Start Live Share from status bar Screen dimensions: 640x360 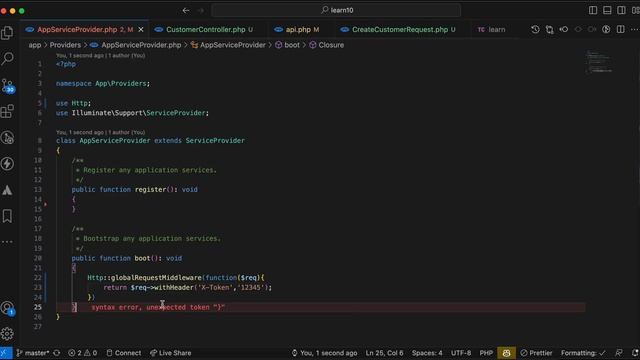coord(171,353)
